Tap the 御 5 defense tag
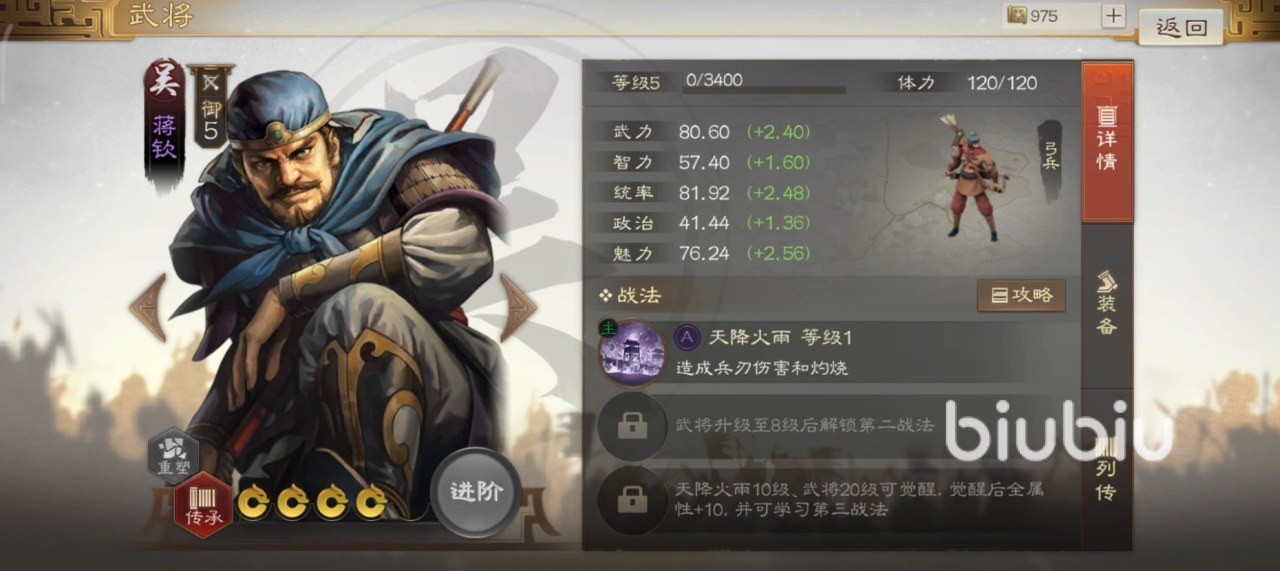Screen dimensions: 1280x571 (x=211, y=106)
